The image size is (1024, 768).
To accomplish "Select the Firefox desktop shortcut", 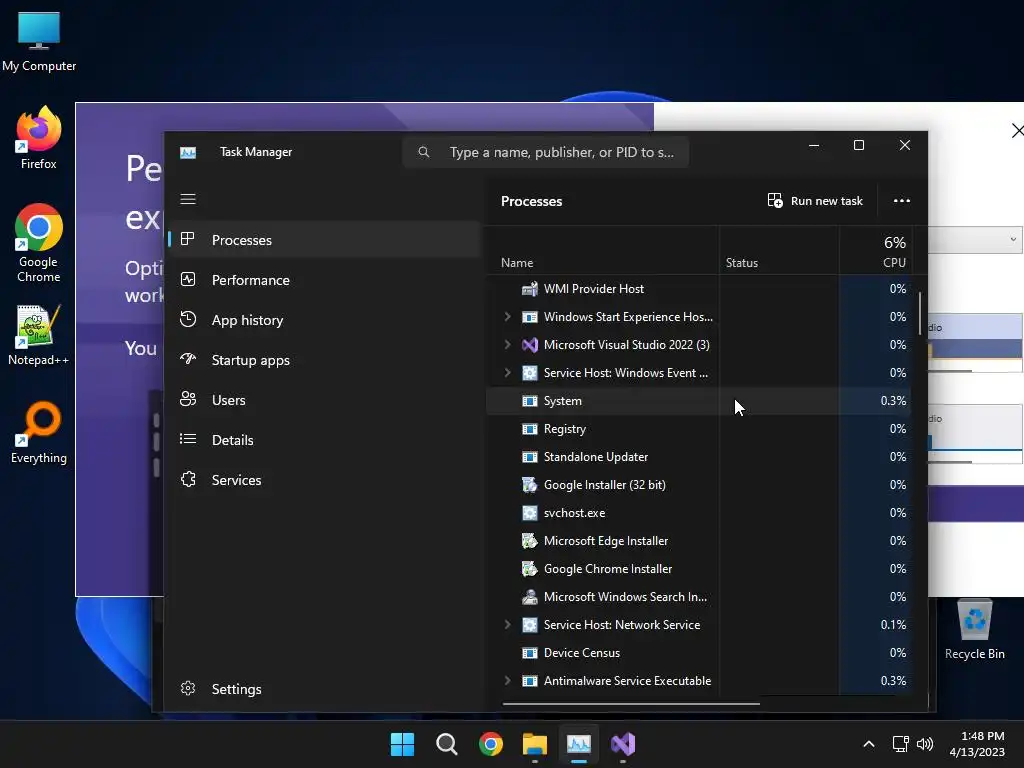I will click(39, 138).
